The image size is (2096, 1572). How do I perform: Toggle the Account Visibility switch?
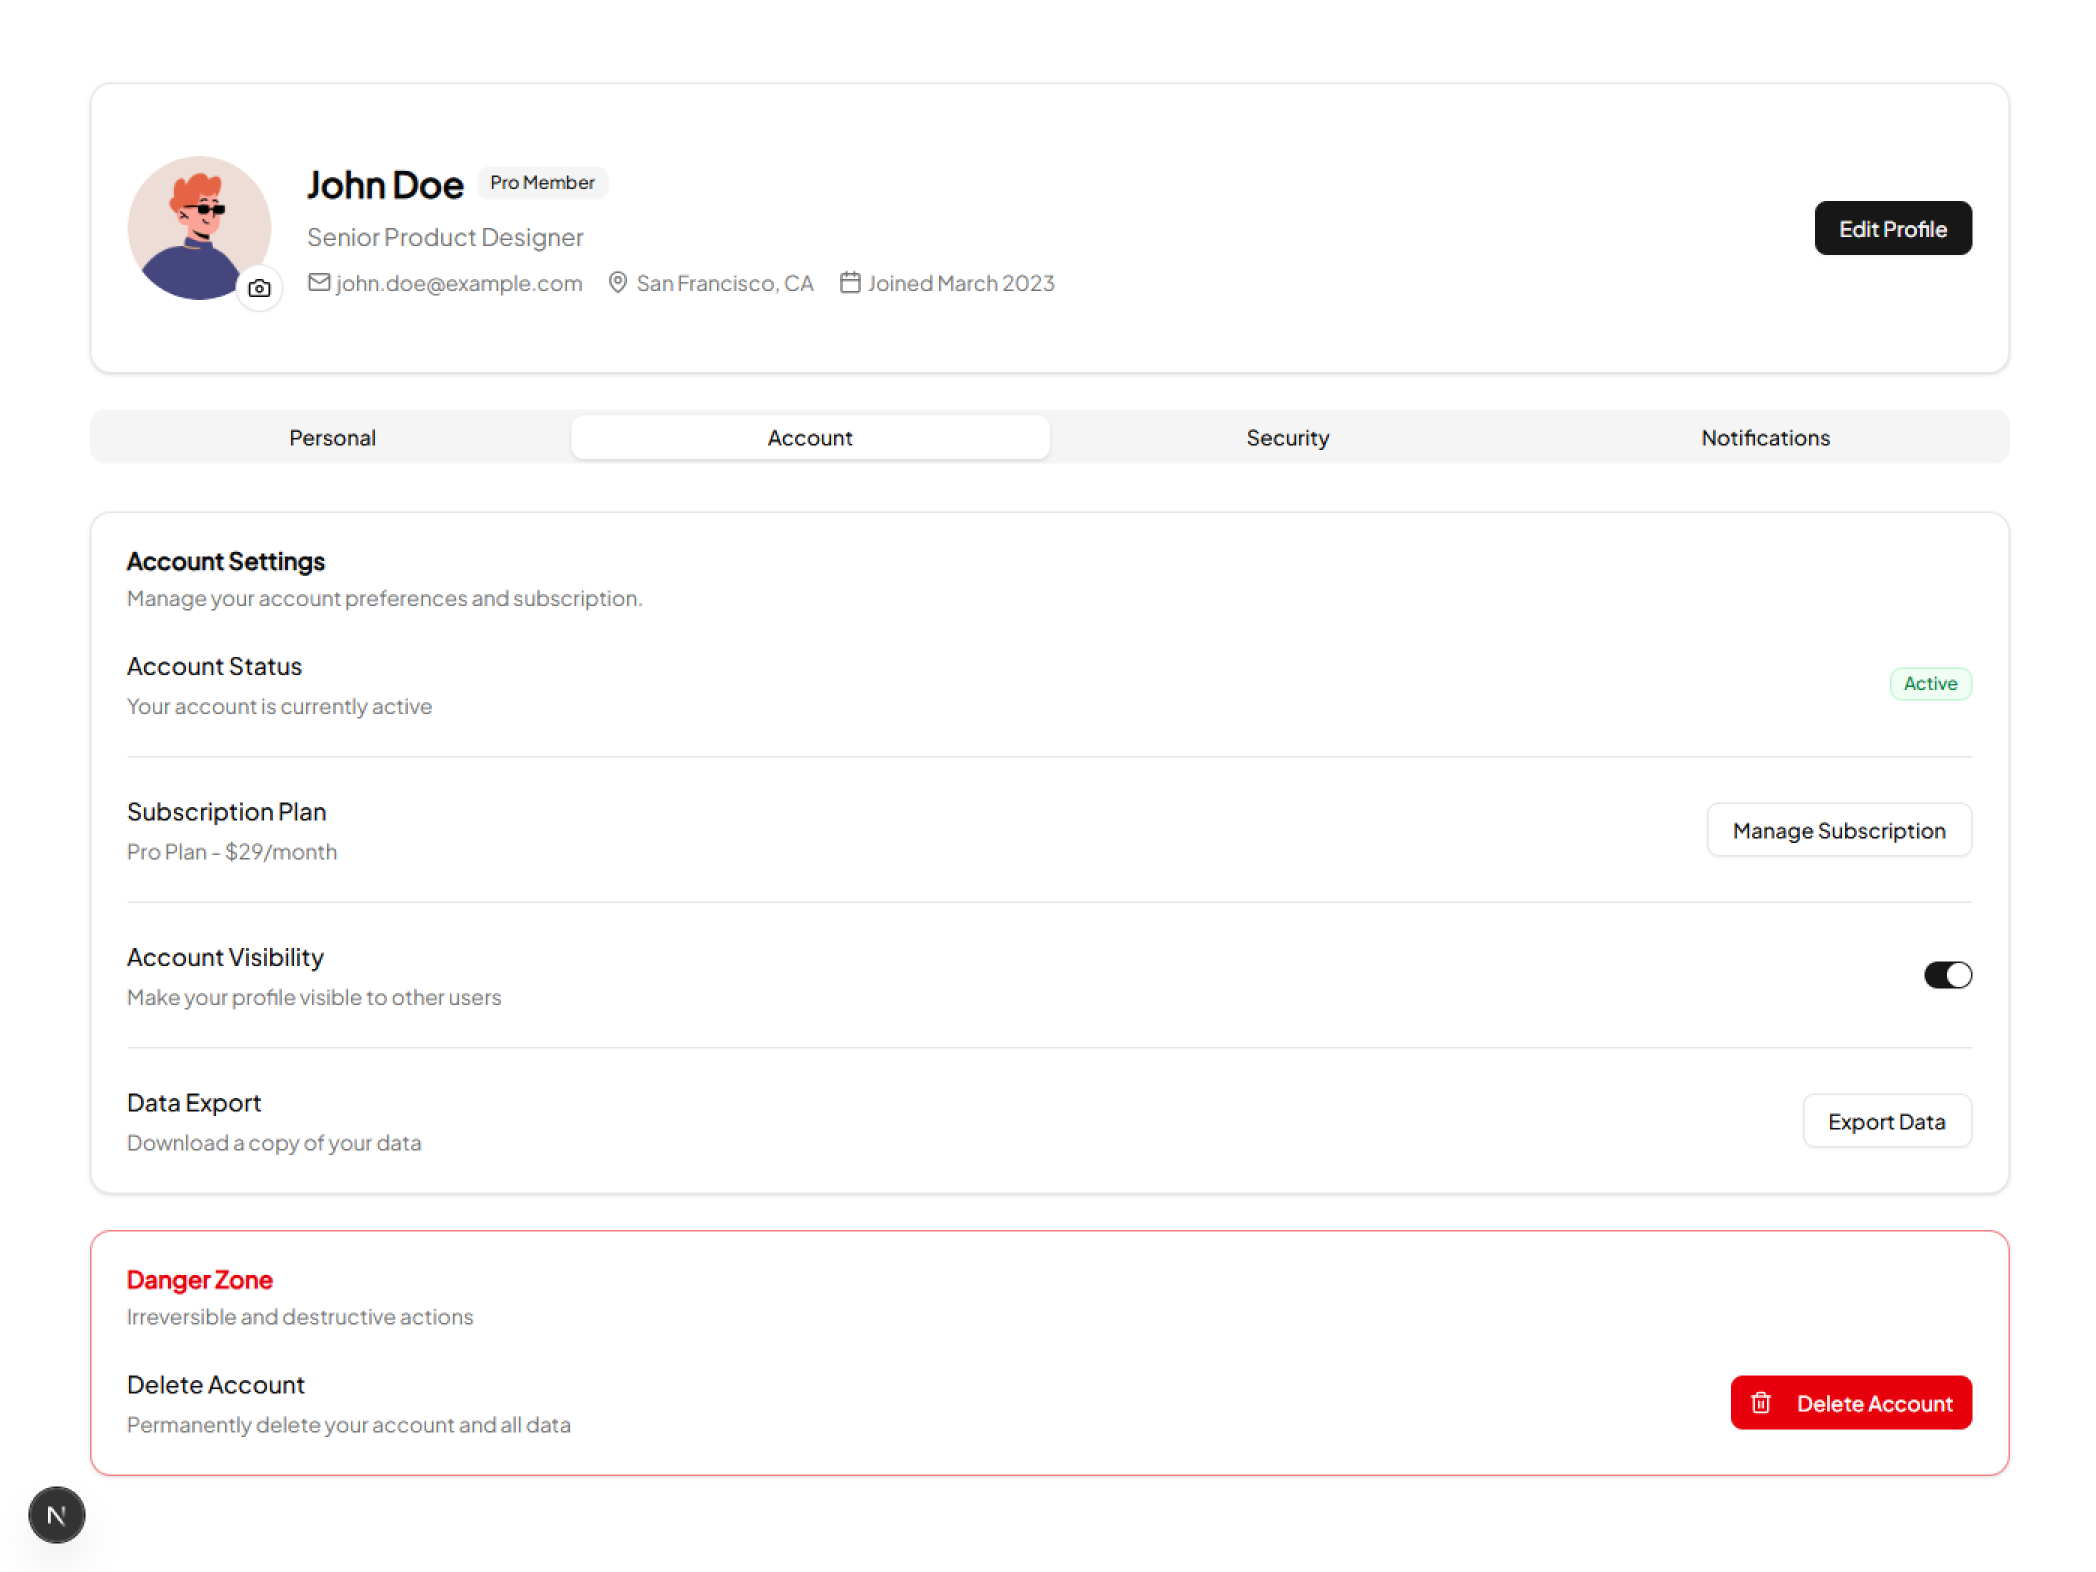[x=1947, y=975]
